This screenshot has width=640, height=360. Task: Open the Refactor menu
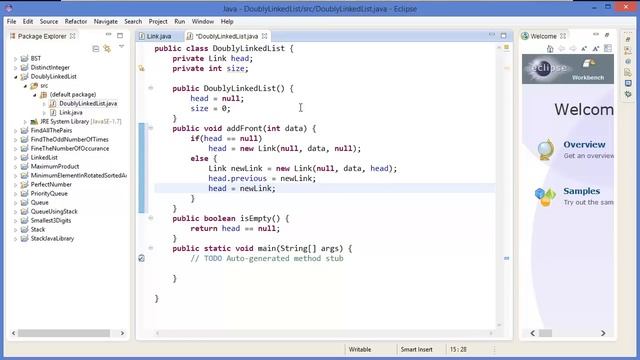(x=76, y=22)
